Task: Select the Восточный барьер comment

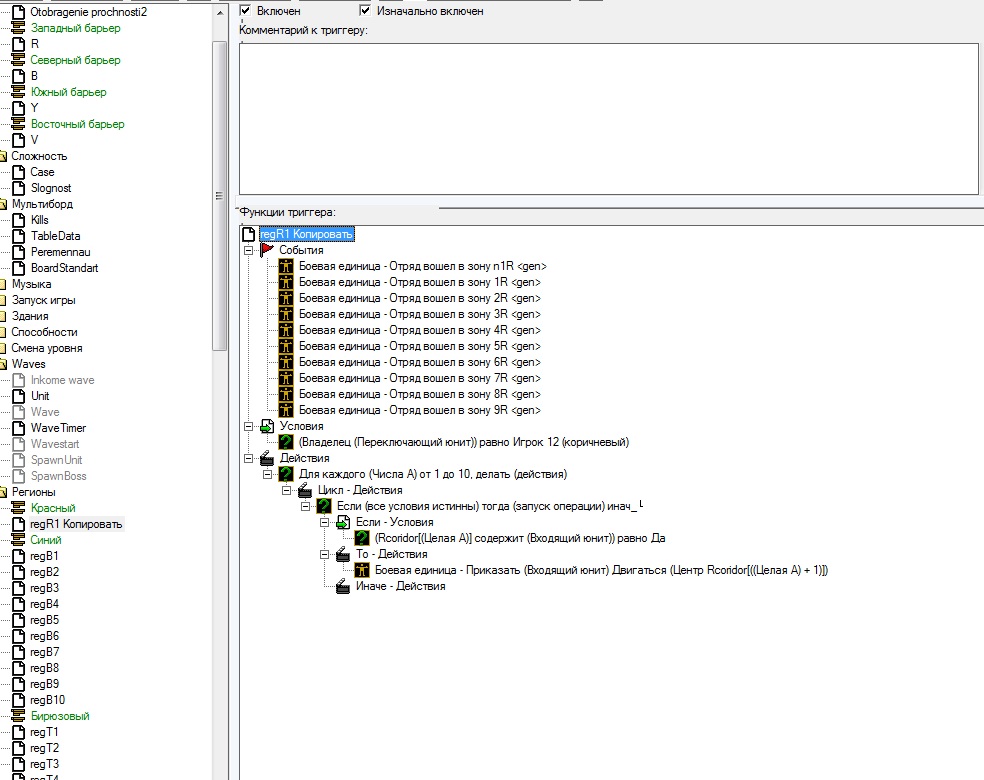Action: [x=78, y=124]
